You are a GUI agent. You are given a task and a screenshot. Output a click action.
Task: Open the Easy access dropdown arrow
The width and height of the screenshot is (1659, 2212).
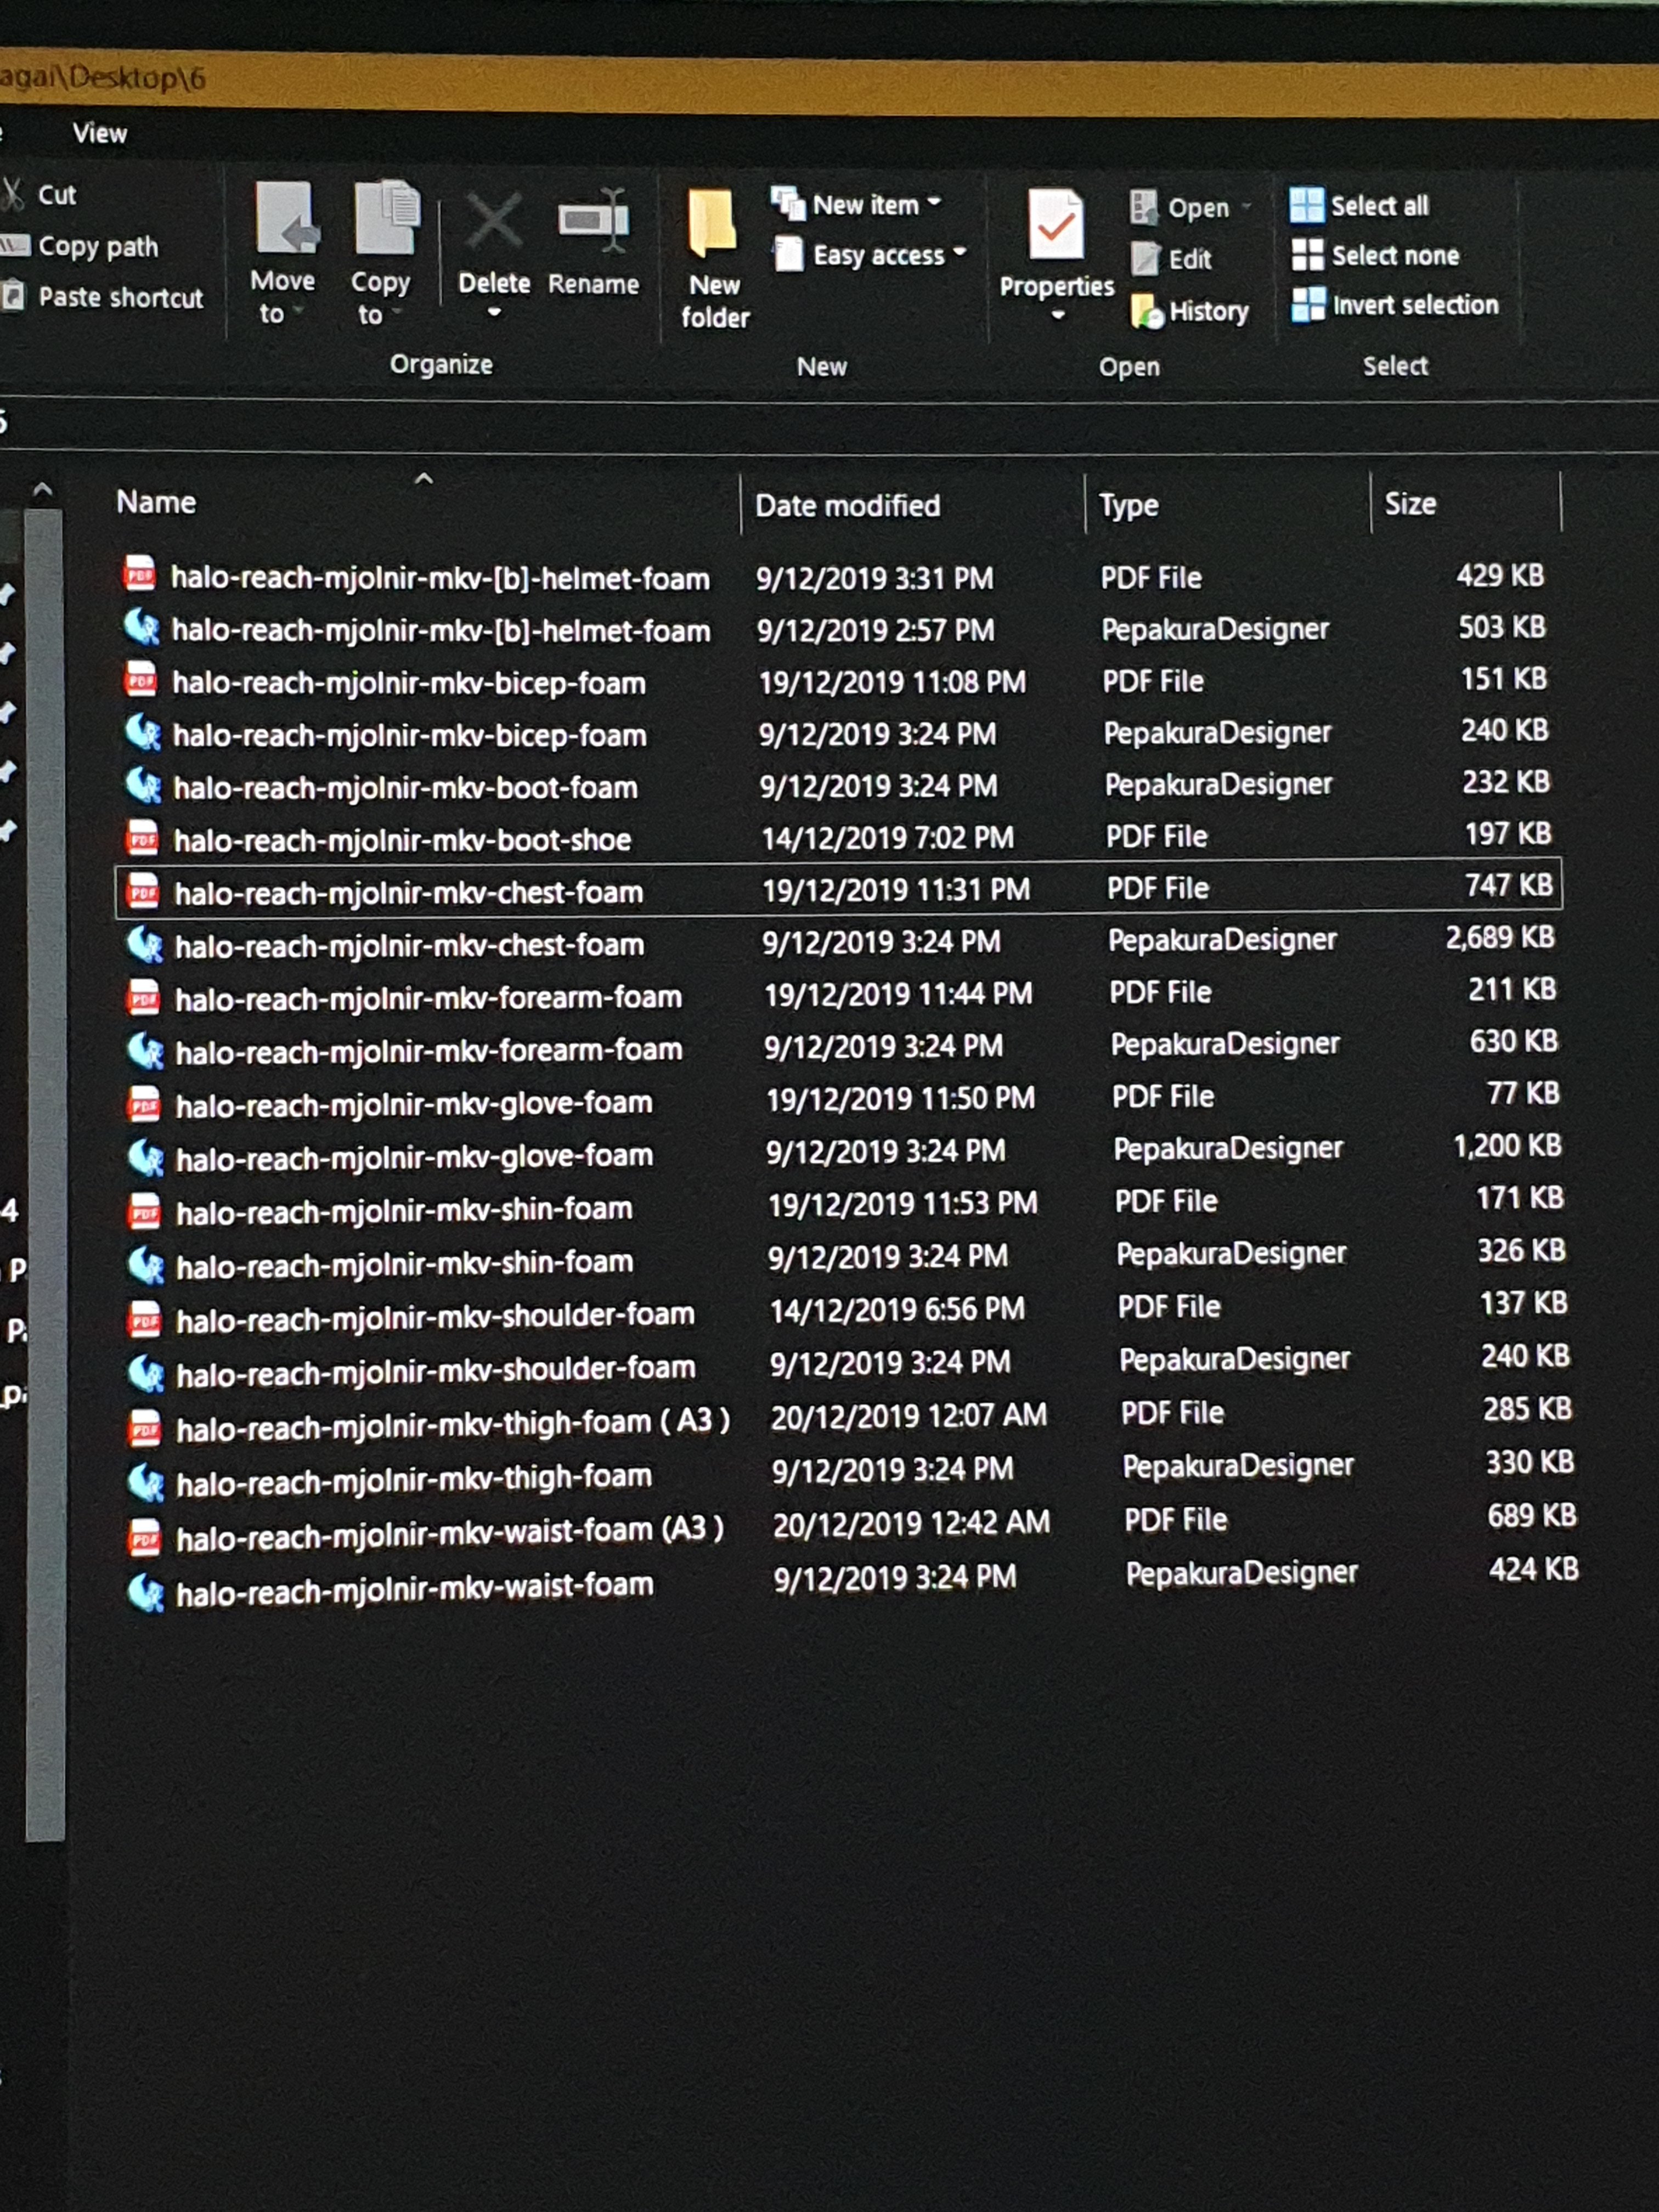[x=960, y=252]
